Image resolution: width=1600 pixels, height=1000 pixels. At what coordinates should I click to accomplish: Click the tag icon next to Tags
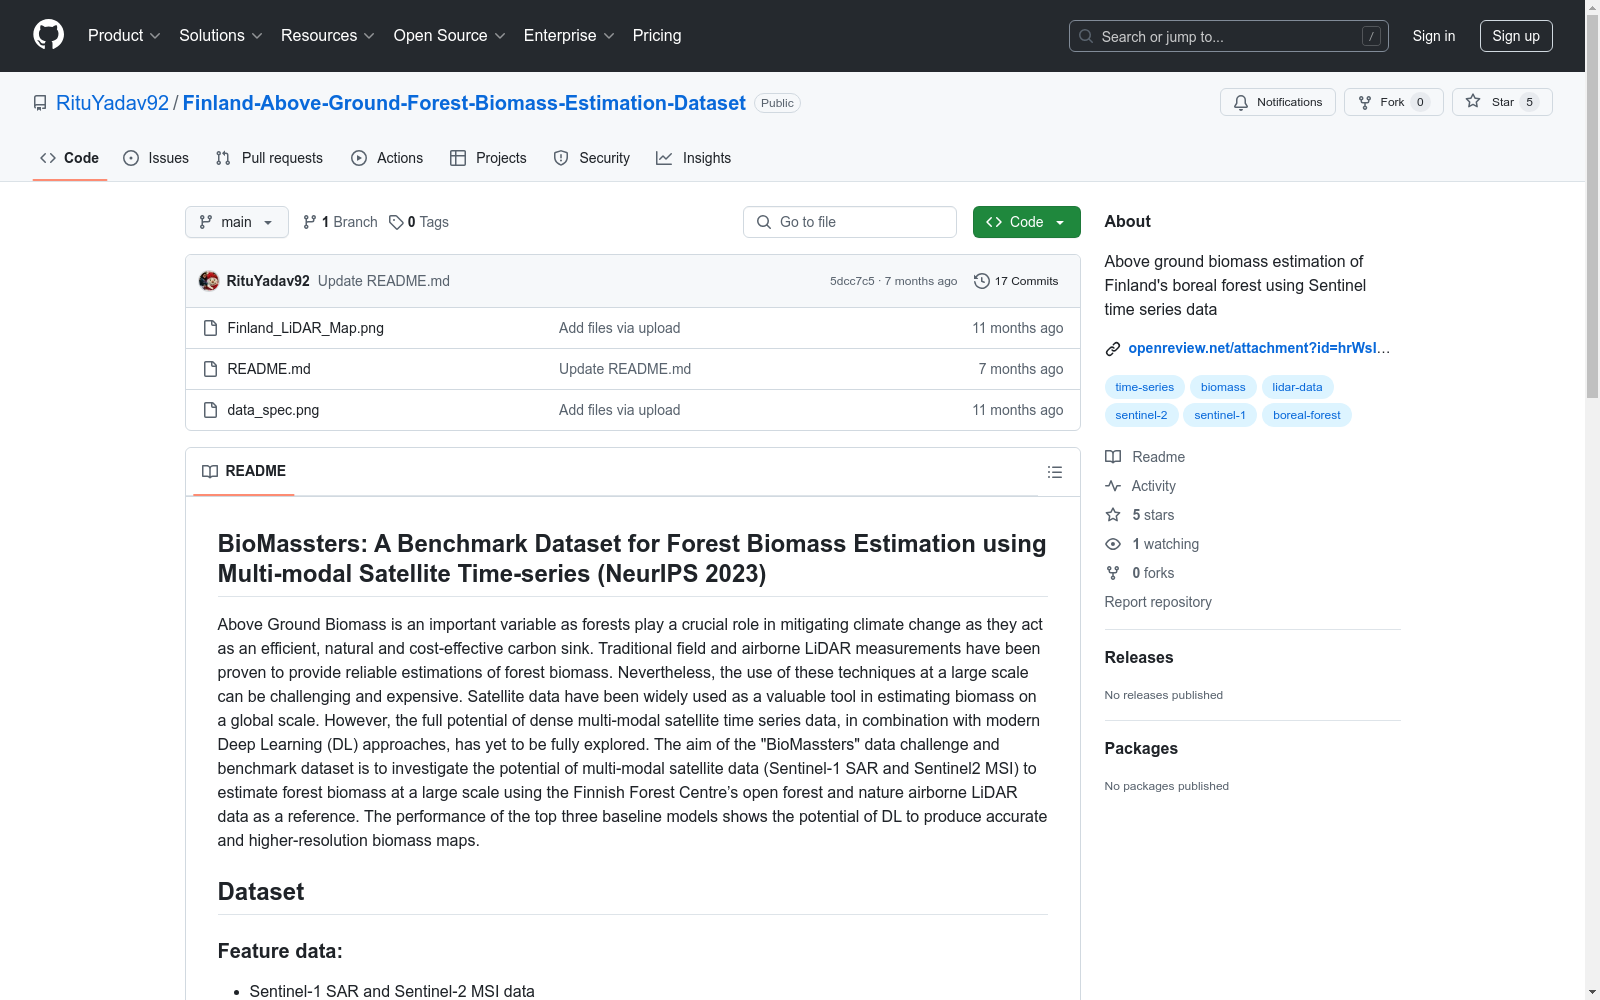coord(396,222)
